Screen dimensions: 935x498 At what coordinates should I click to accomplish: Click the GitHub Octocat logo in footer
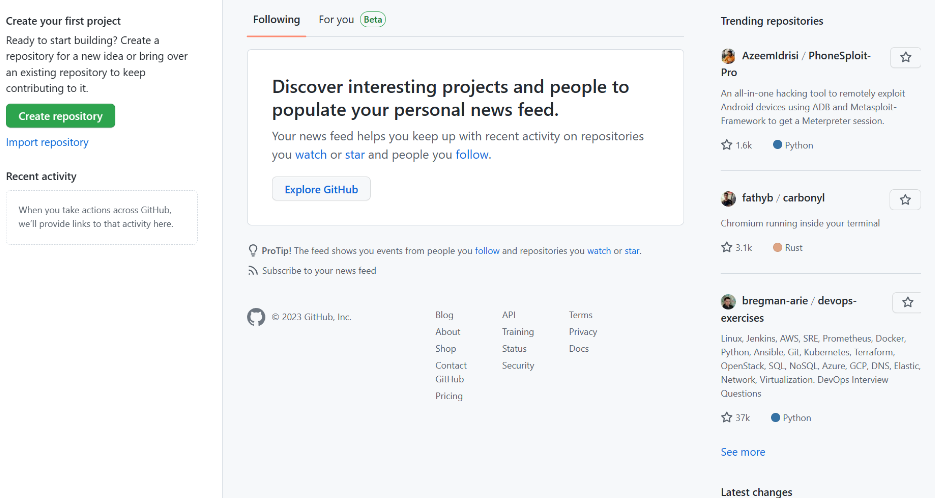pyautogui.click(x=256, y=317)
